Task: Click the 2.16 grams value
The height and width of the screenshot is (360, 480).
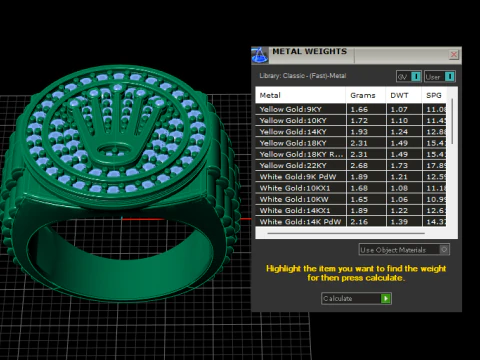Action: (359, 222)
